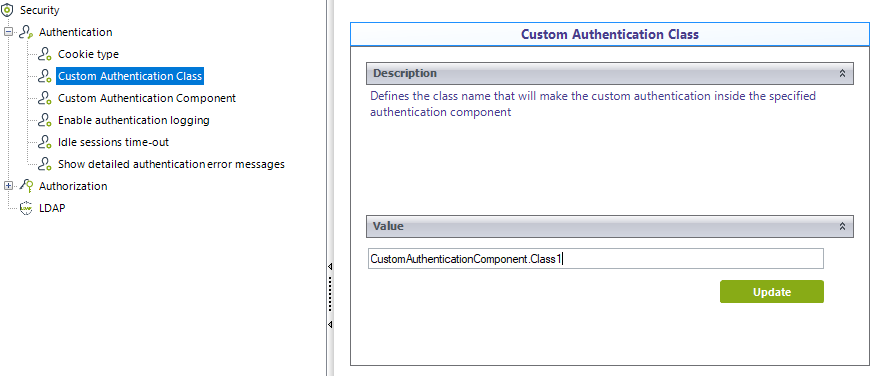Screen dimensions: 877x376
Task: Click the LDAP node icon
Action: point(26,208)
